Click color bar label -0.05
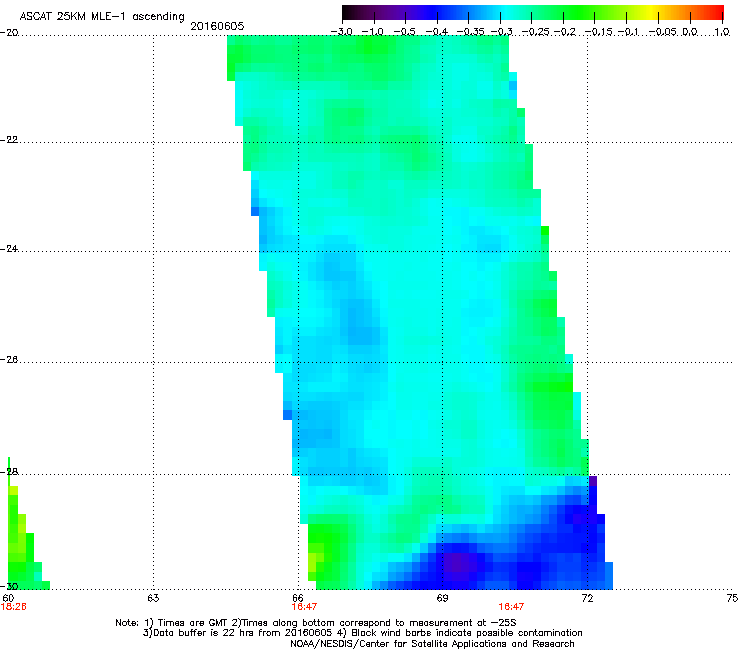The height and width of the screenshot is (650, 740). coord(663,32)
